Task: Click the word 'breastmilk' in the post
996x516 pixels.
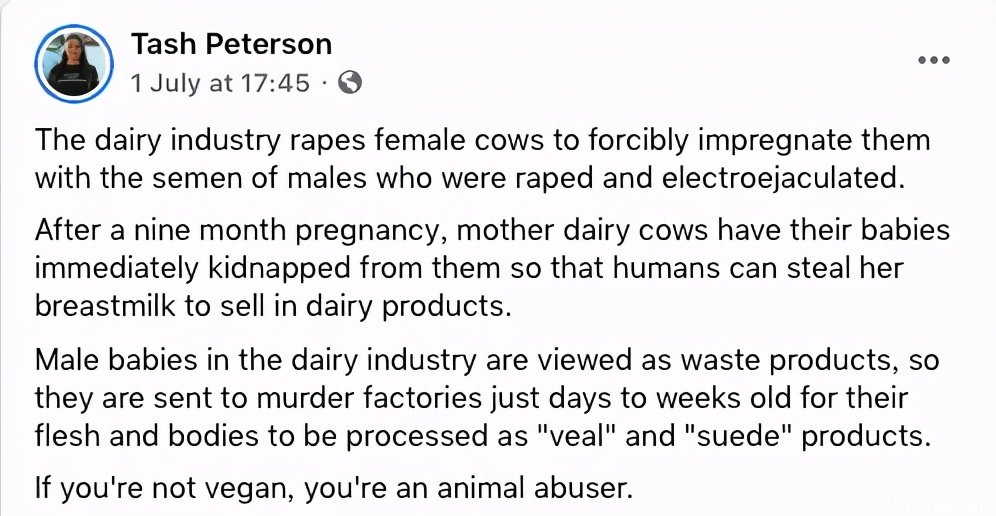Action: (x=105, y=306)
